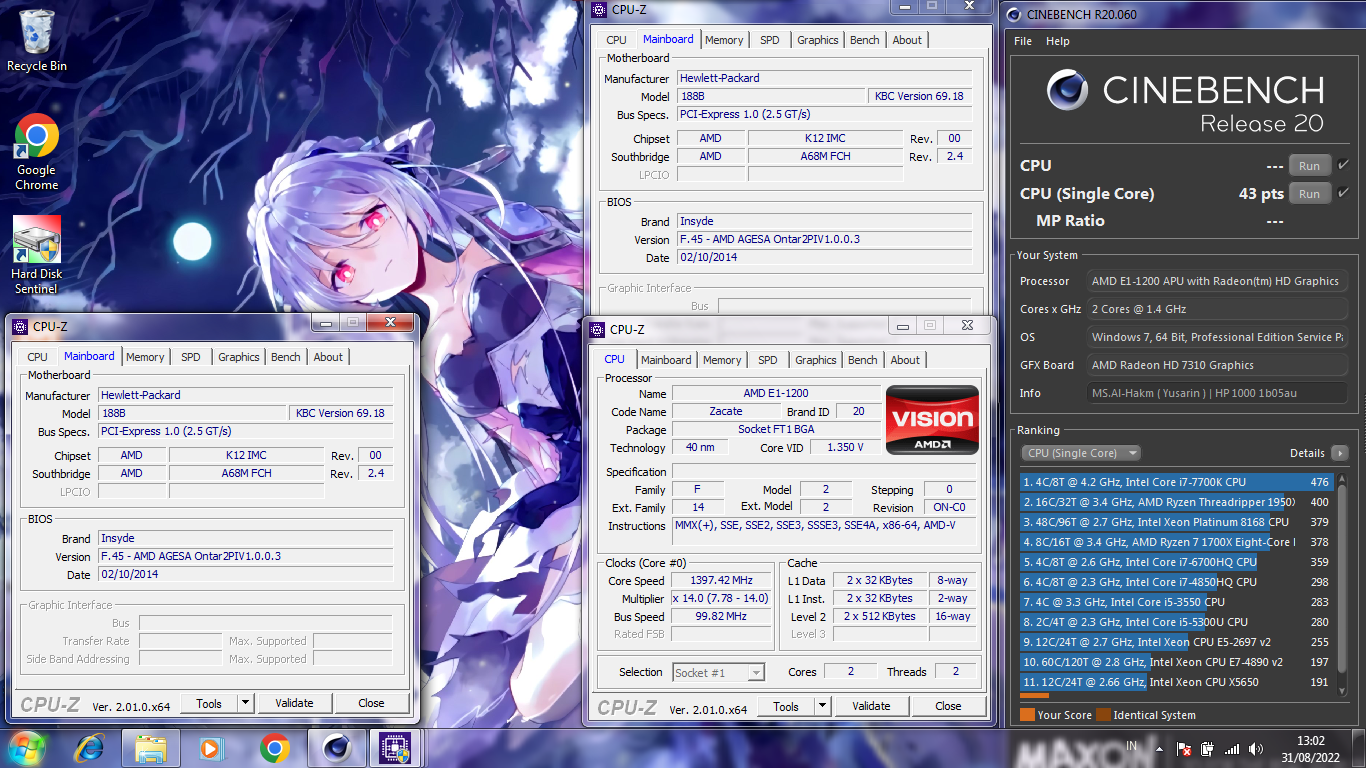Image resolution: width=1366 pixels, height=768 pixels.
Task: Click the GFX Board field AMD Radeon HD 7310
Action: (x=1217, y=365)
